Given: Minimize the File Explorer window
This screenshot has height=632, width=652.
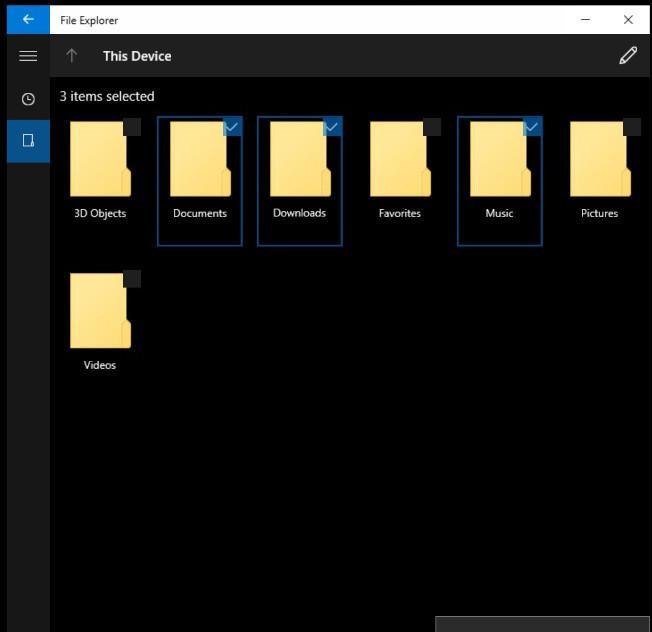Looking at the screenshot, I should coord(585,20).
